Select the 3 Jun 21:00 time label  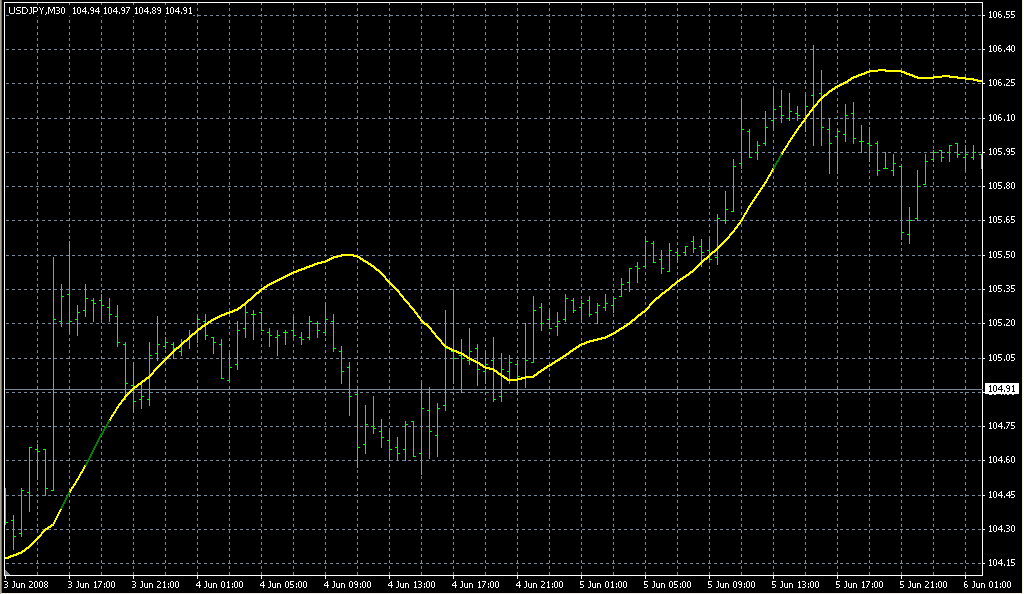[x=157, y=584]
